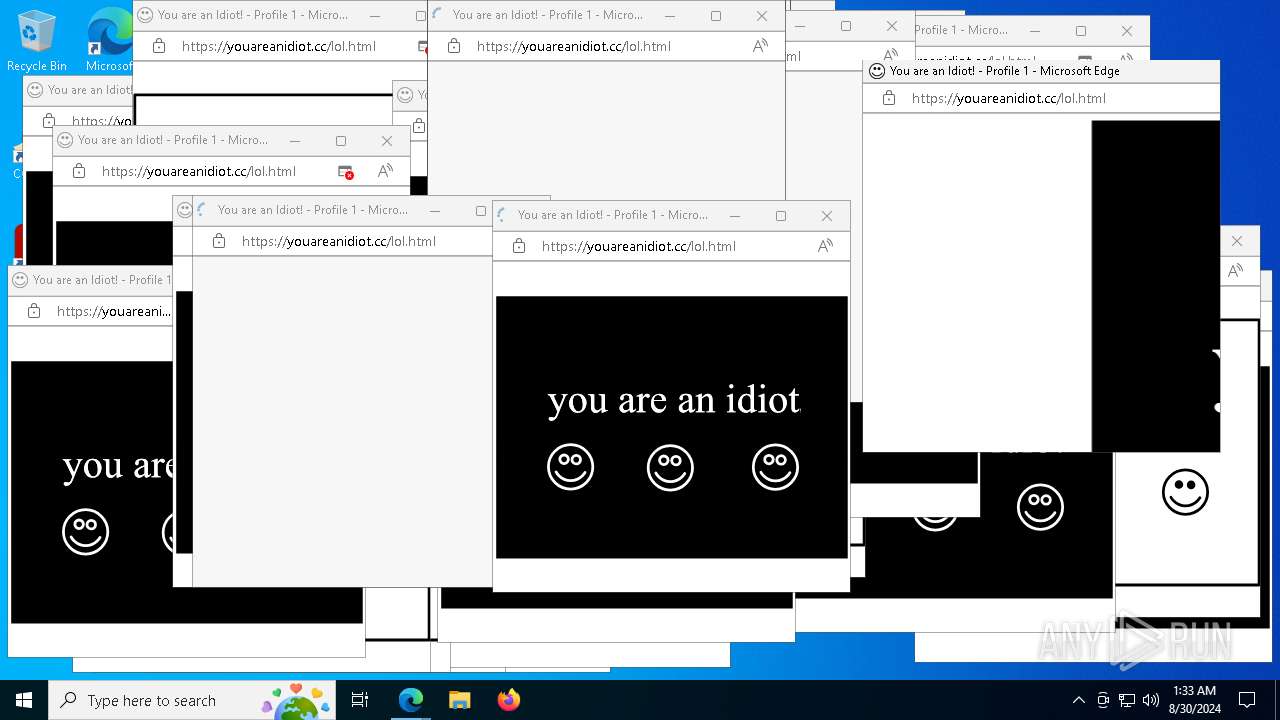Screen dimensions: 1280x720
Task: Click URL field in the top-center blank window
Action: click(573, 46)
